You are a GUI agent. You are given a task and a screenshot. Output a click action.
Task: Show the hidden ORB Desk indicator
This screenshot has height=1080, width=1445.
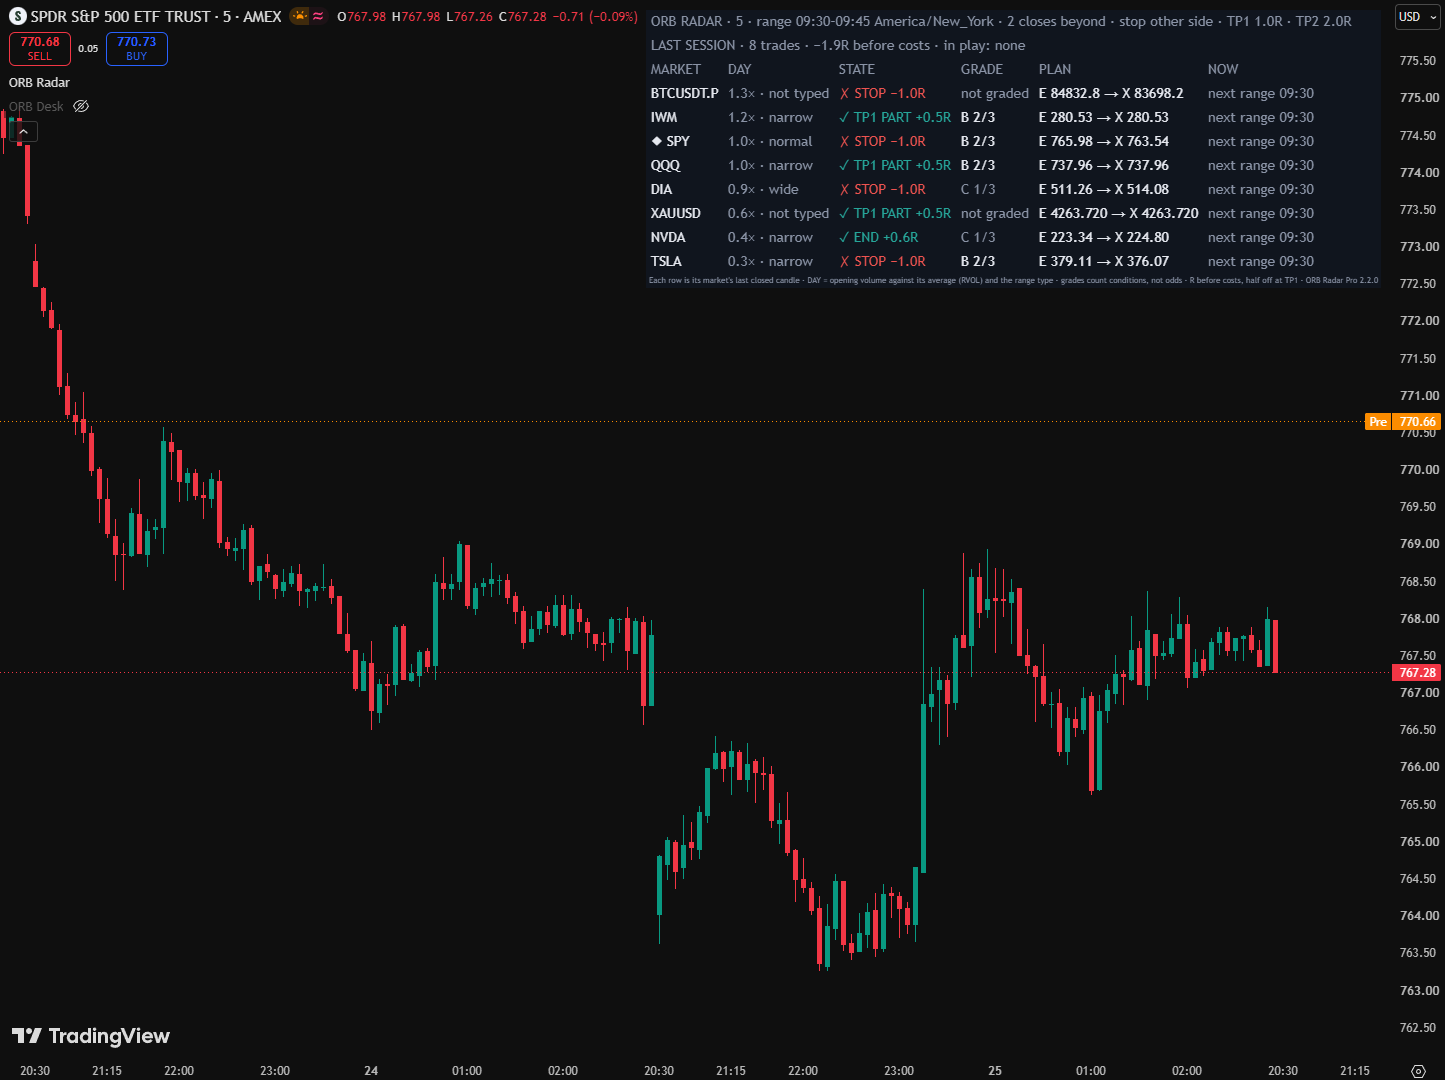pyautogui.click(x=81, y=106)
